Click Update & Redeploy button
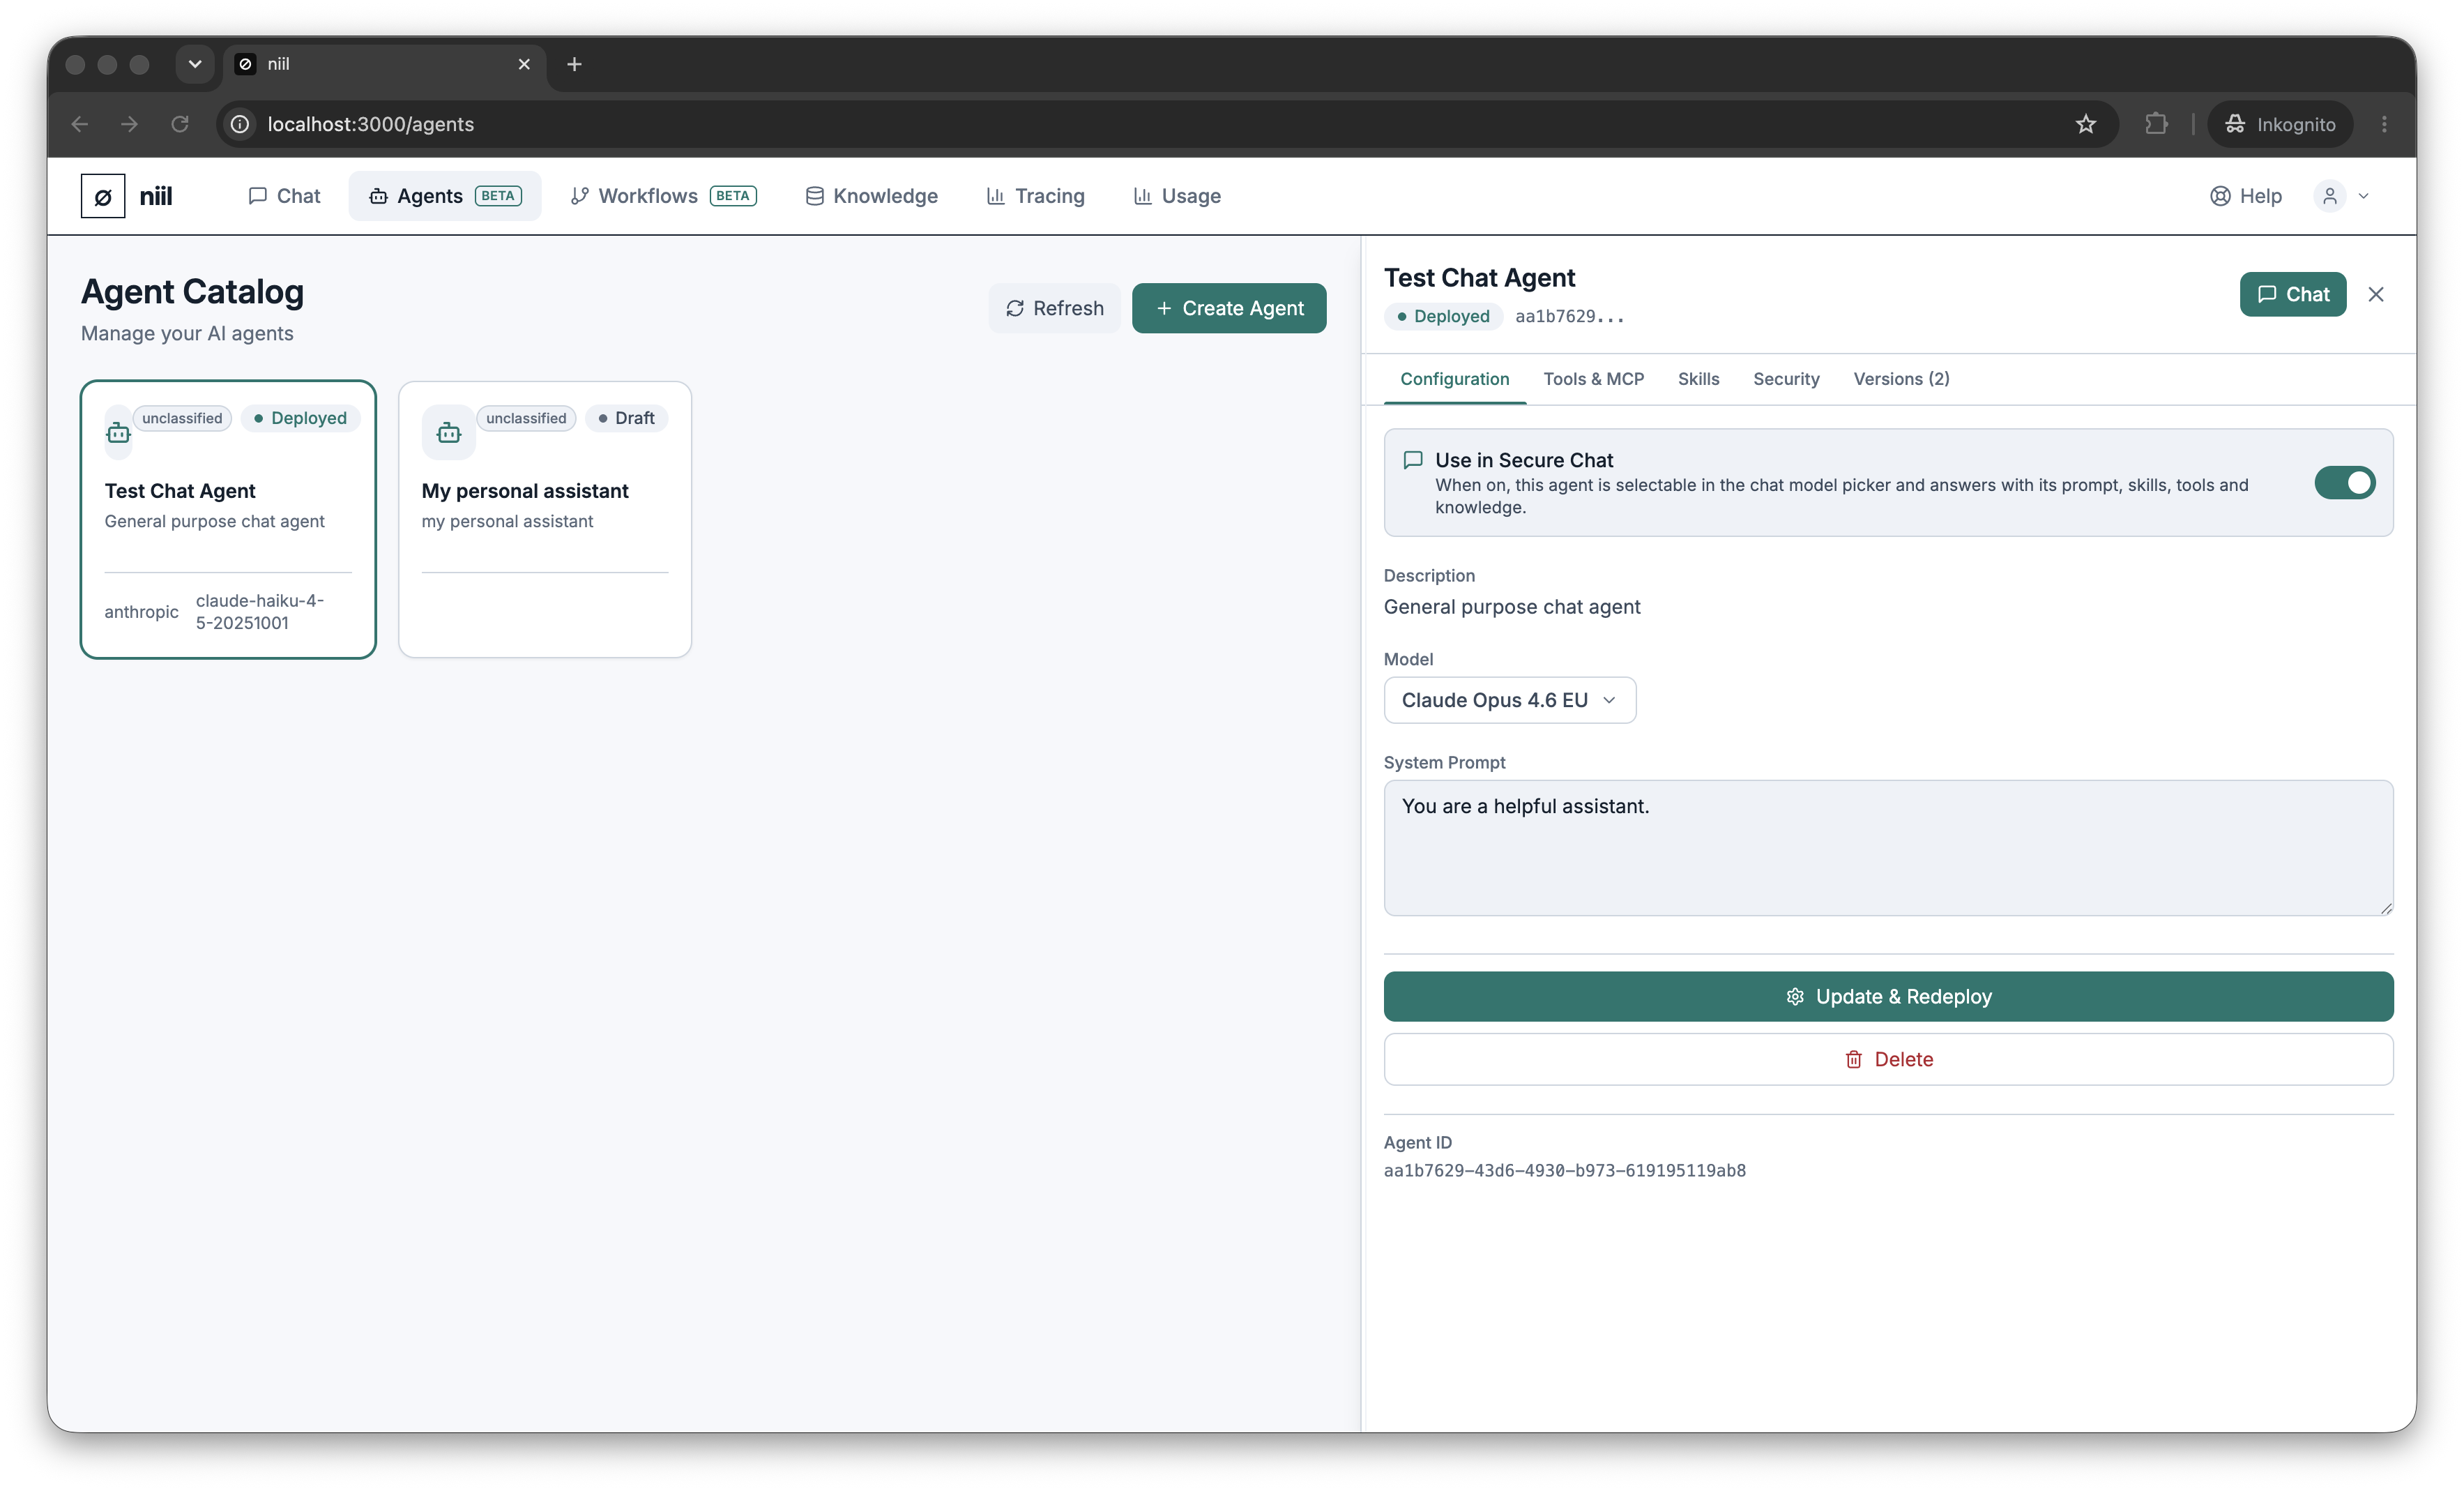Screen dimensions: 2464x1491 pos(1888,996)
